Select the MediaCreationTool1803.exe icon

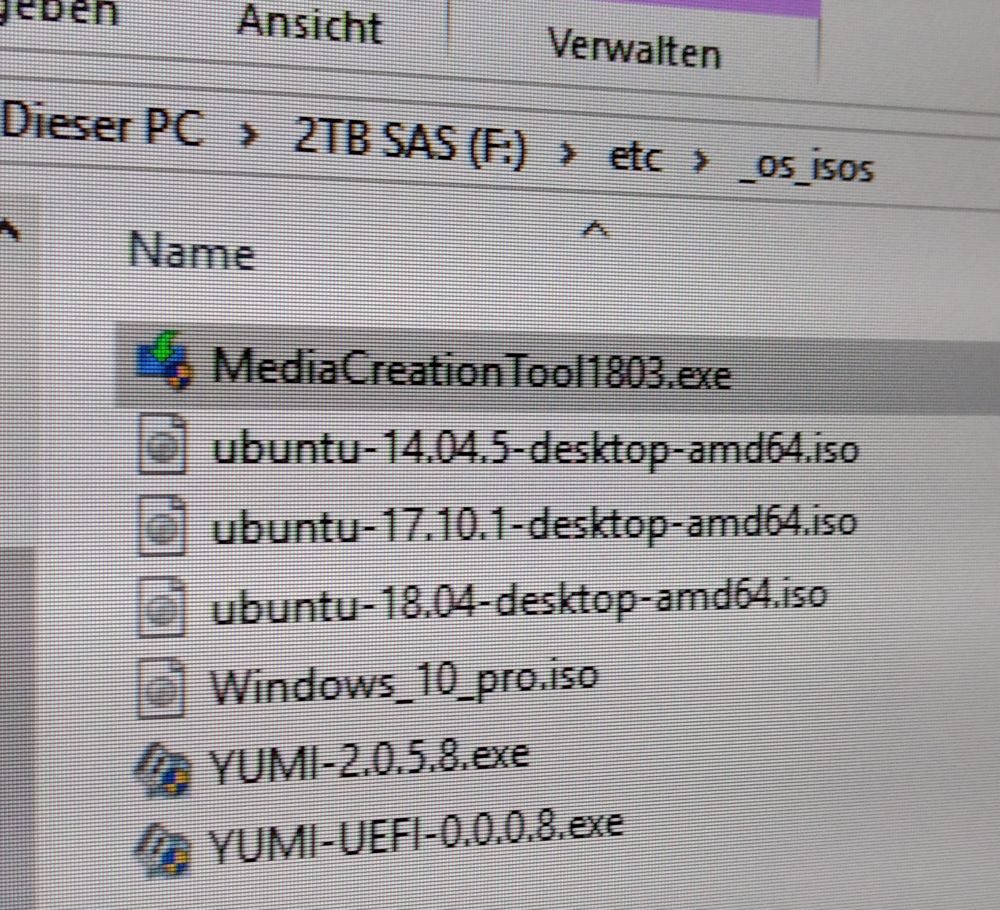pos(165,360)
